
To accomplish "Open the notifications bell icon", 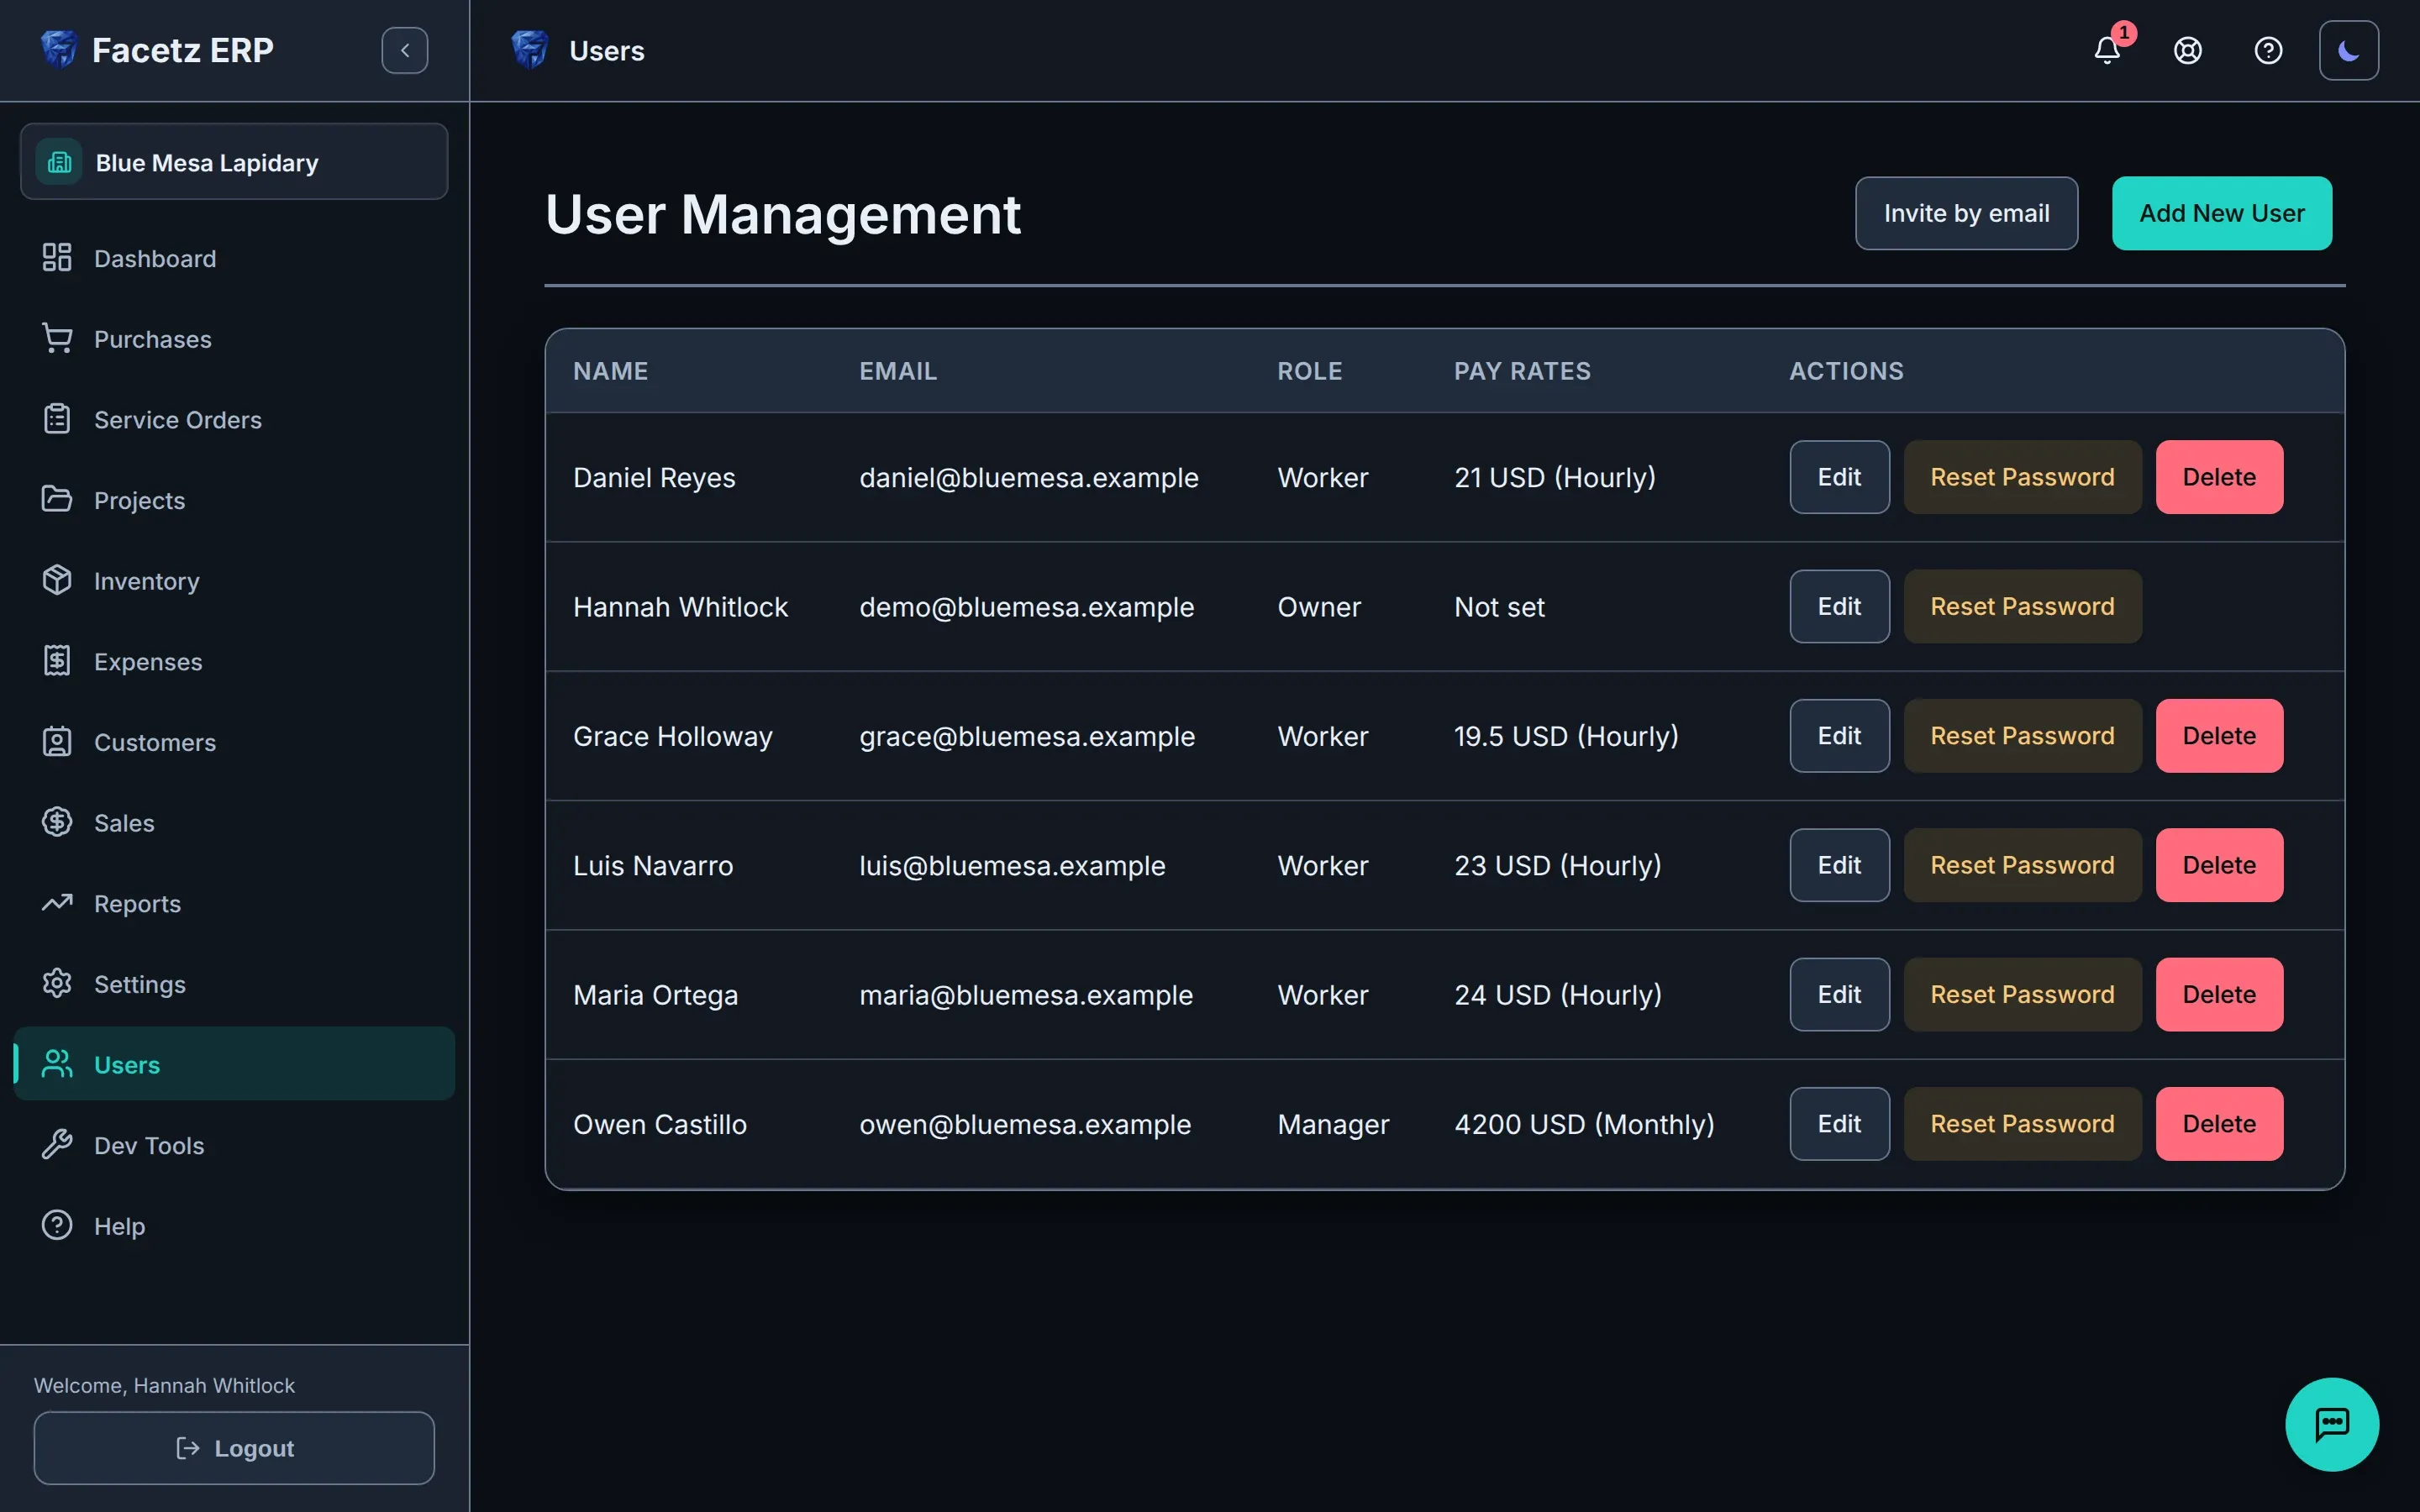I will (x=2107, y=50).
